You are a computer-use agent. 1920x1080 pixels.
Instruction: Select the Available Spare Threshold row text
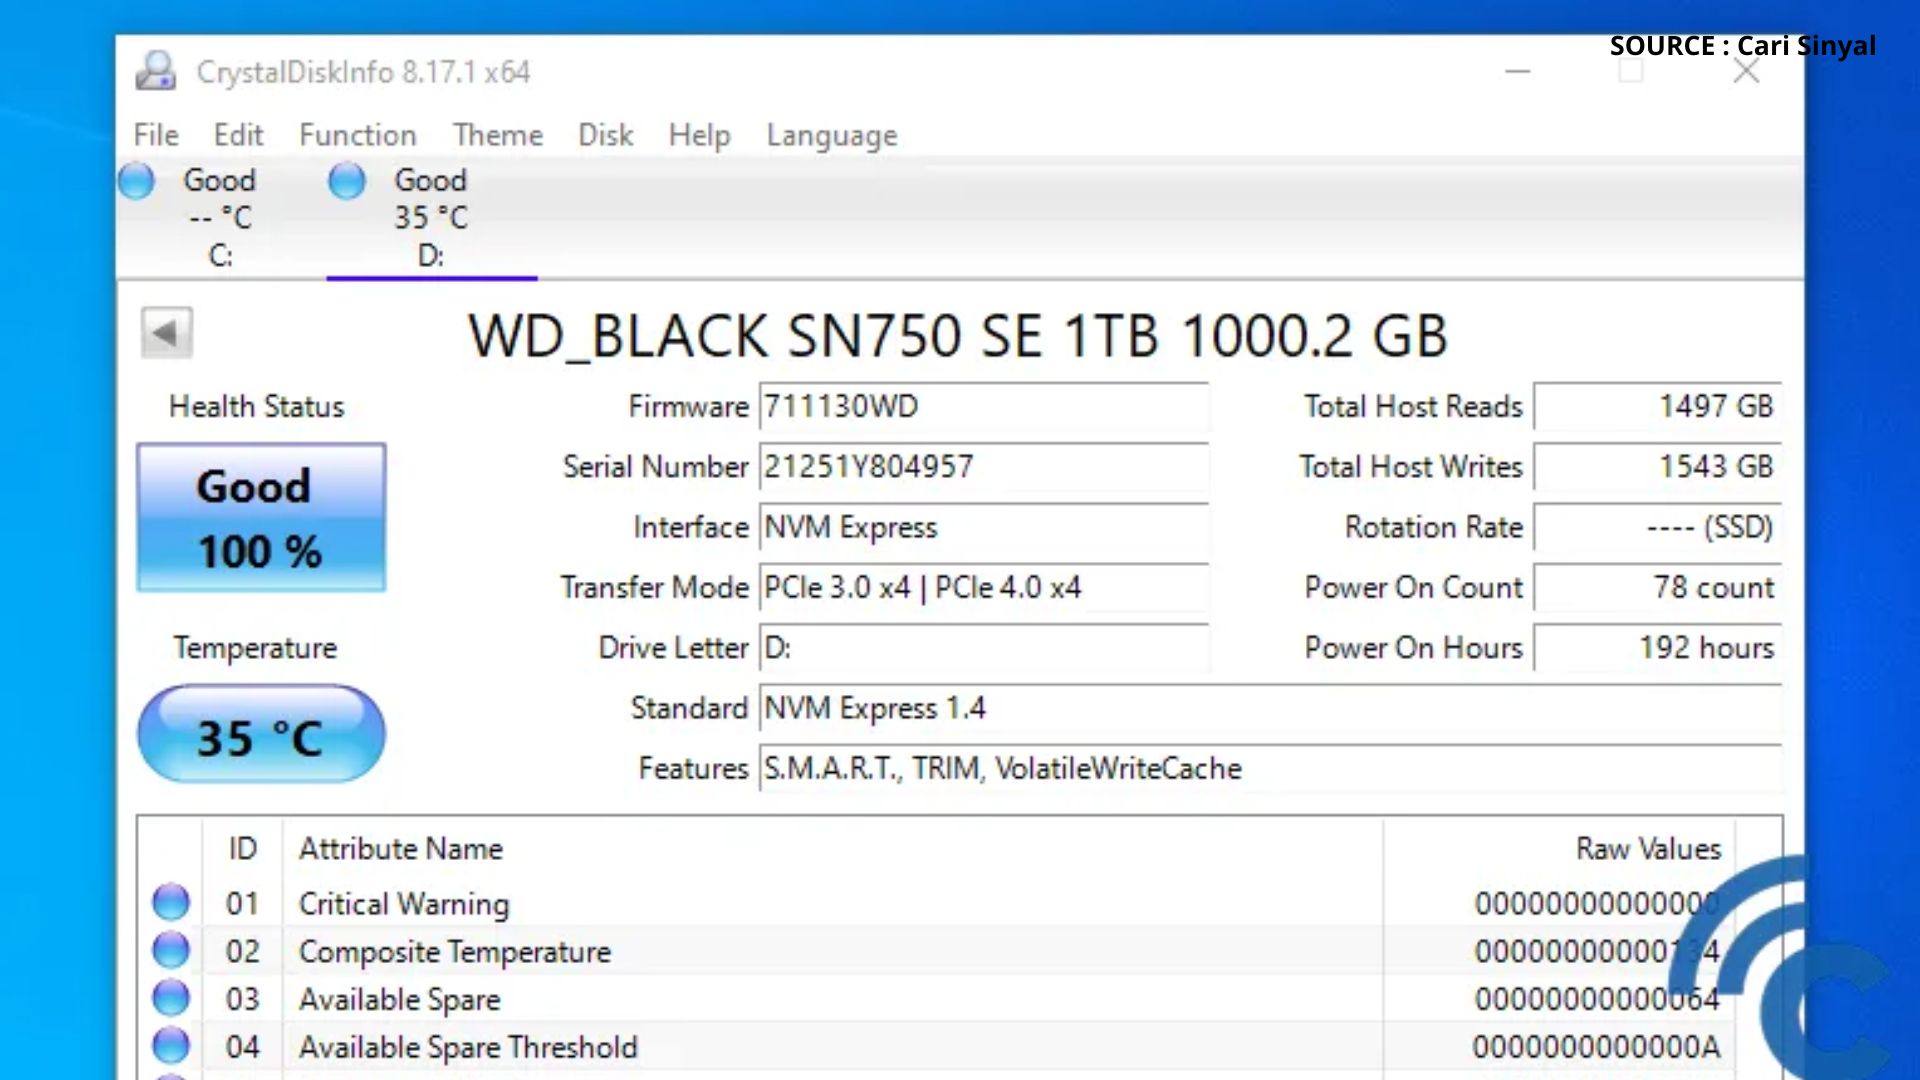click(468, 1047)
